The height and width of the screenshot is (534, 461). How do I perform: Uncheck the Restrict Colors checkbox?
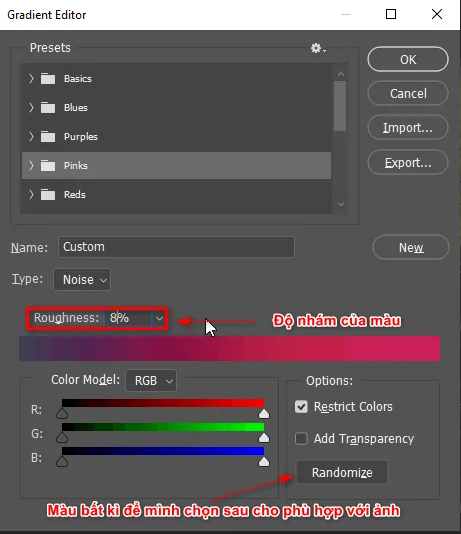tap(301, 407)
